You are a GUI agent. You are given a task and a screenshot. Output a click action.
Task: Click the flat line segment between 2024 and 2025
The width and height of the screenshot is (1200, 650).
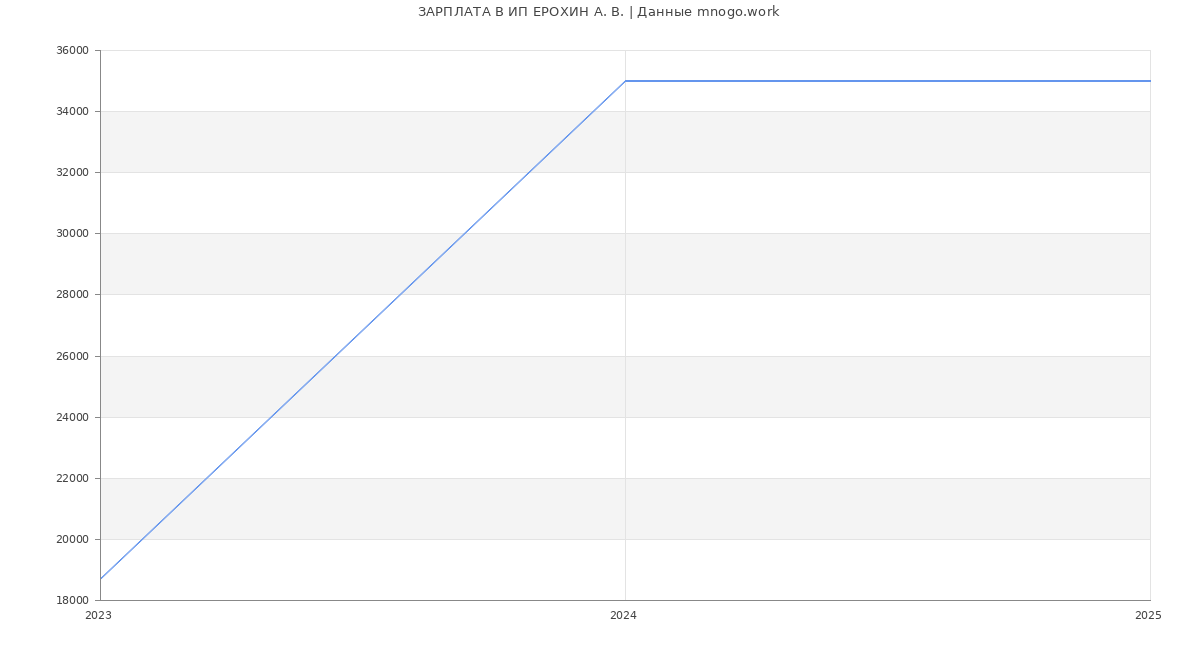pos(888,81)
